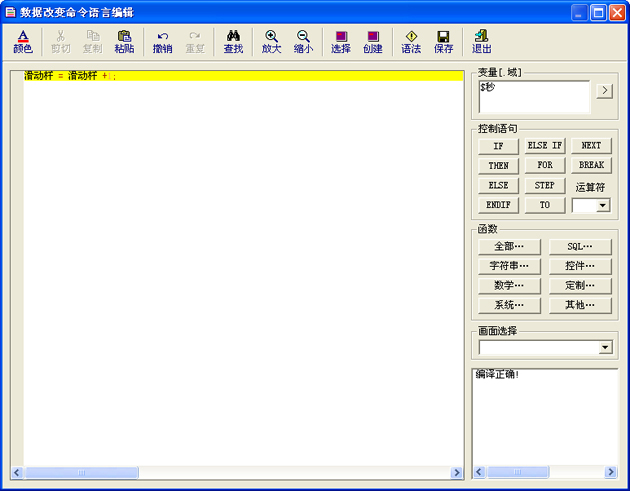Screen dimensions: 630x491
Task: Close the editor window
Action: click(617, 13)
